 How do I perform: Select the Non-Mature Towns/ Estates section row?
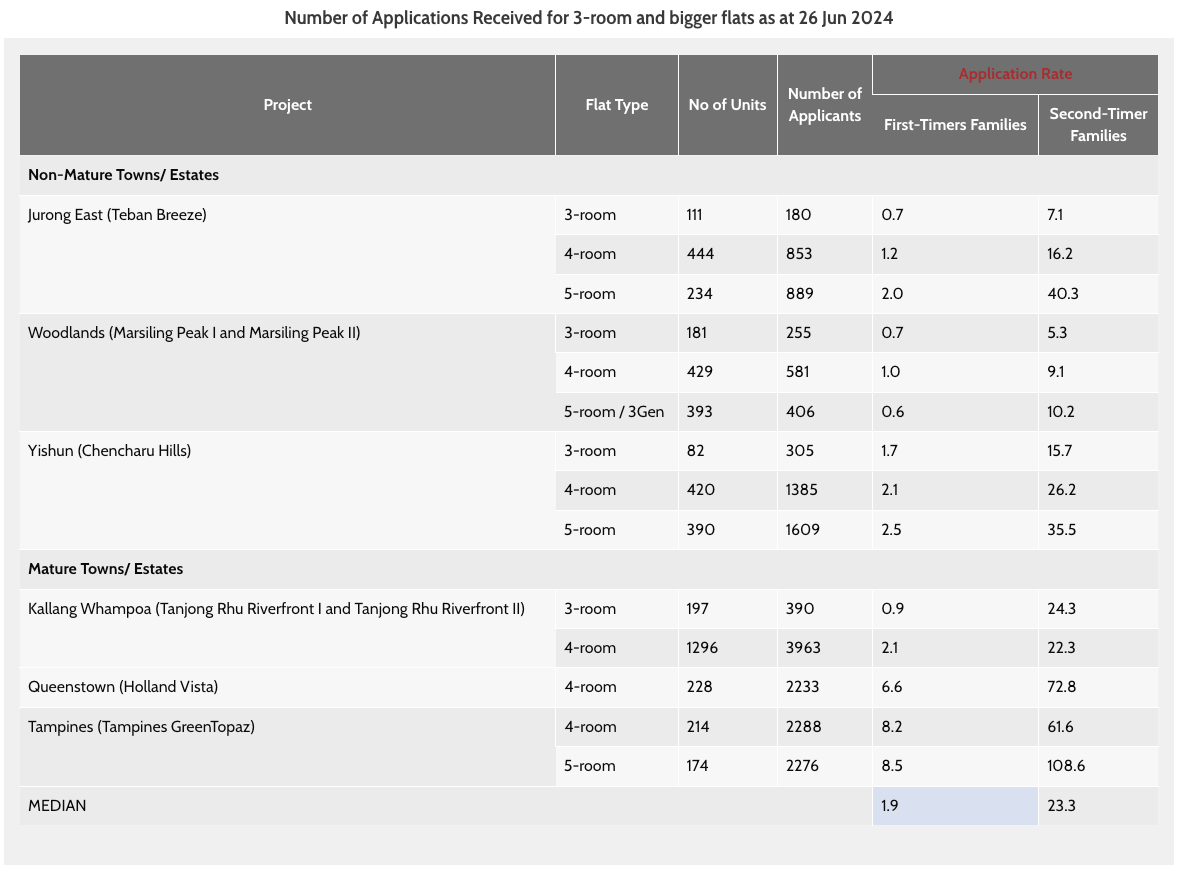click(588, 175)
